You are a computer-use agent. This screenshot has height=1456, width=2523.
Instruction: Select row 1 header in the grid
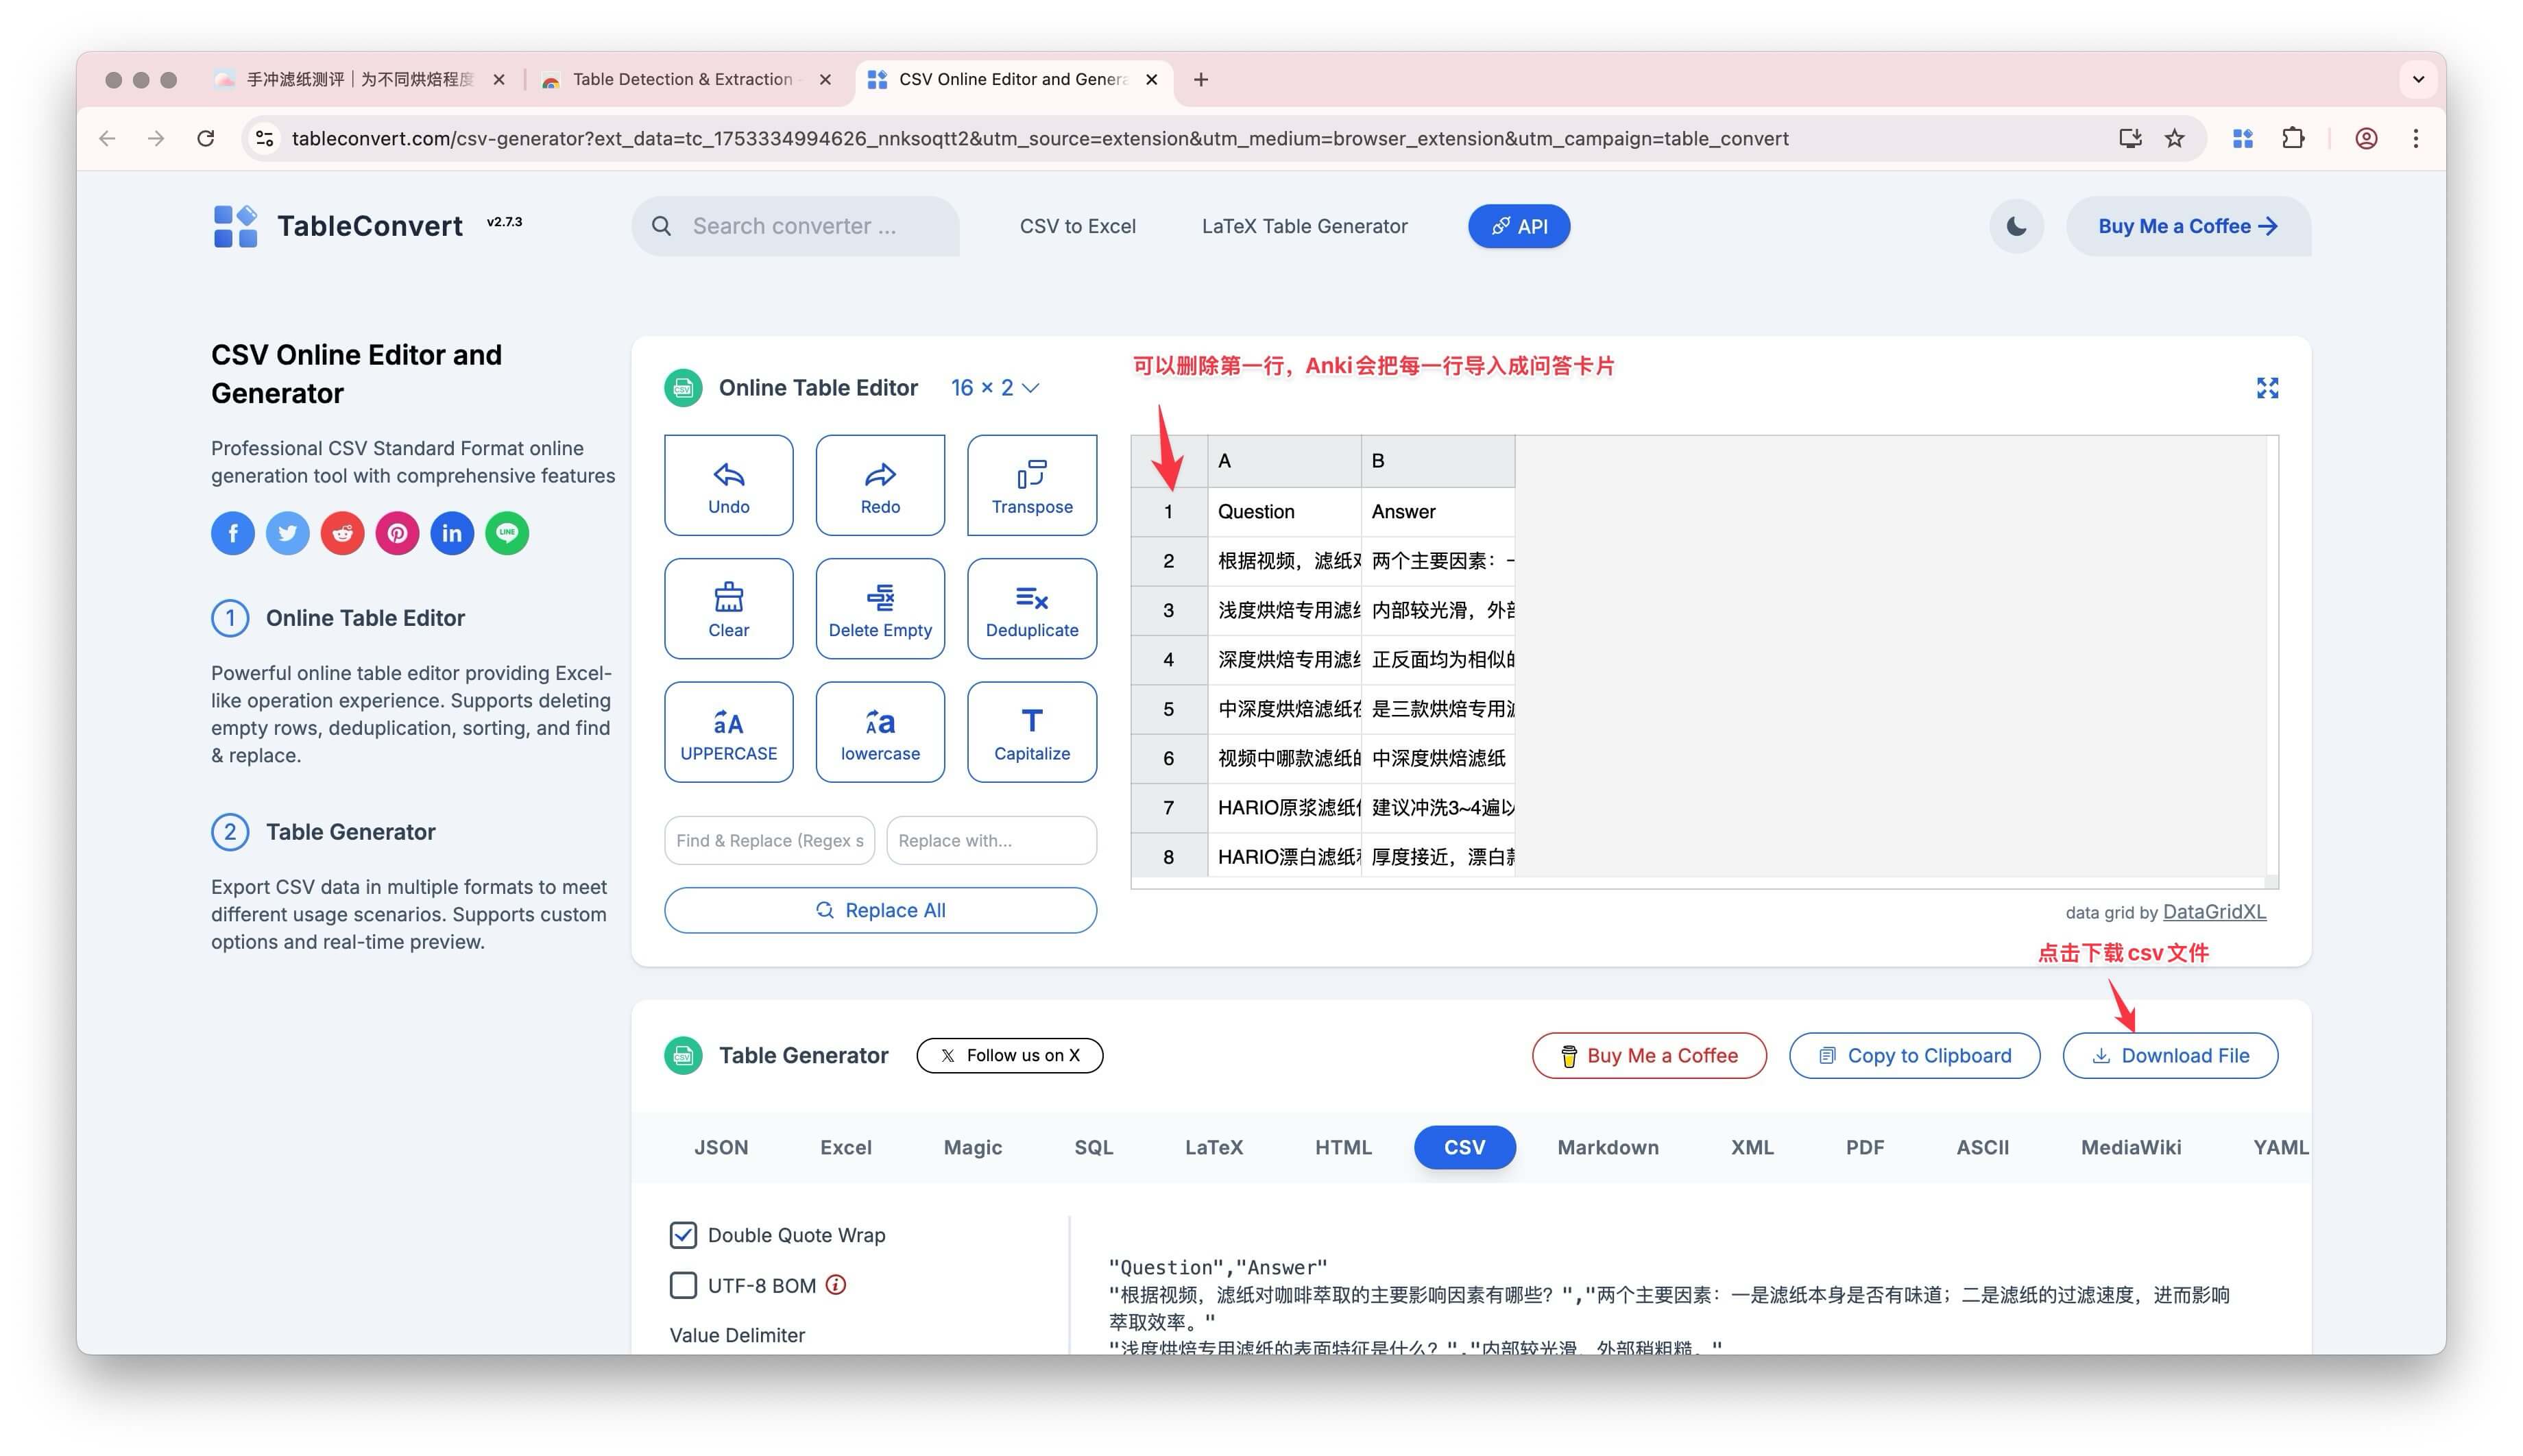coord(1168,512)
